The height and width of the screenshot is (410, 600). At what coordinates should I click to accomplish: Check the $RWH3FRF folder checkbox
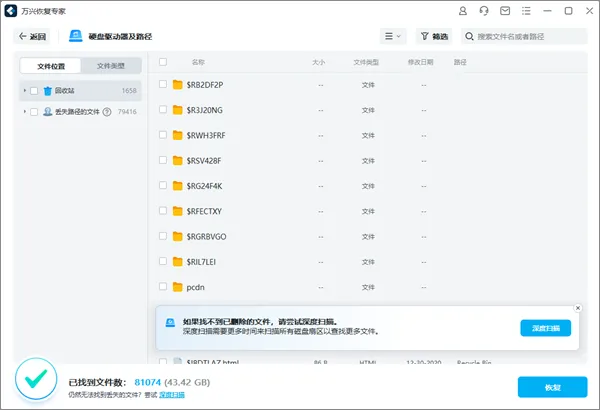tap(163, 134)
